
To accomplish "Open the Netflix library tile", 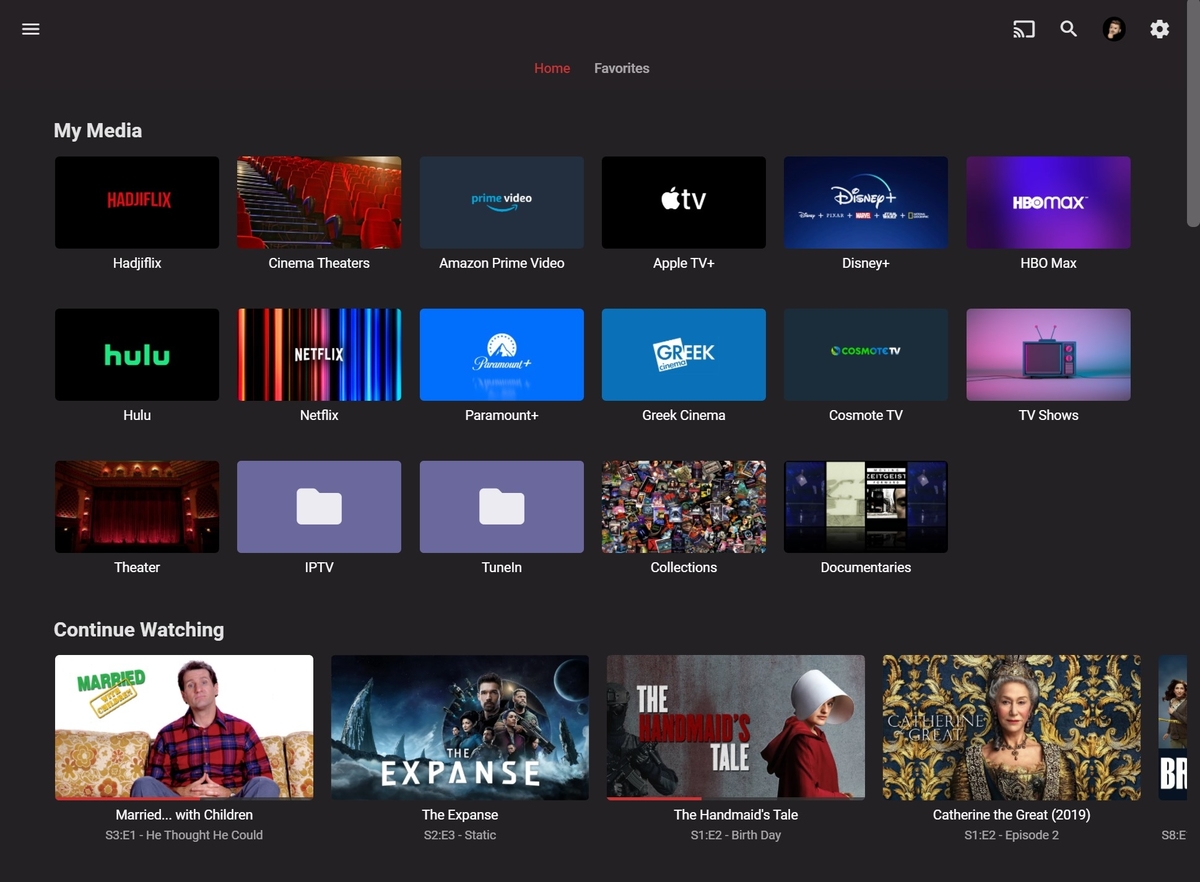I will (319, 354).
